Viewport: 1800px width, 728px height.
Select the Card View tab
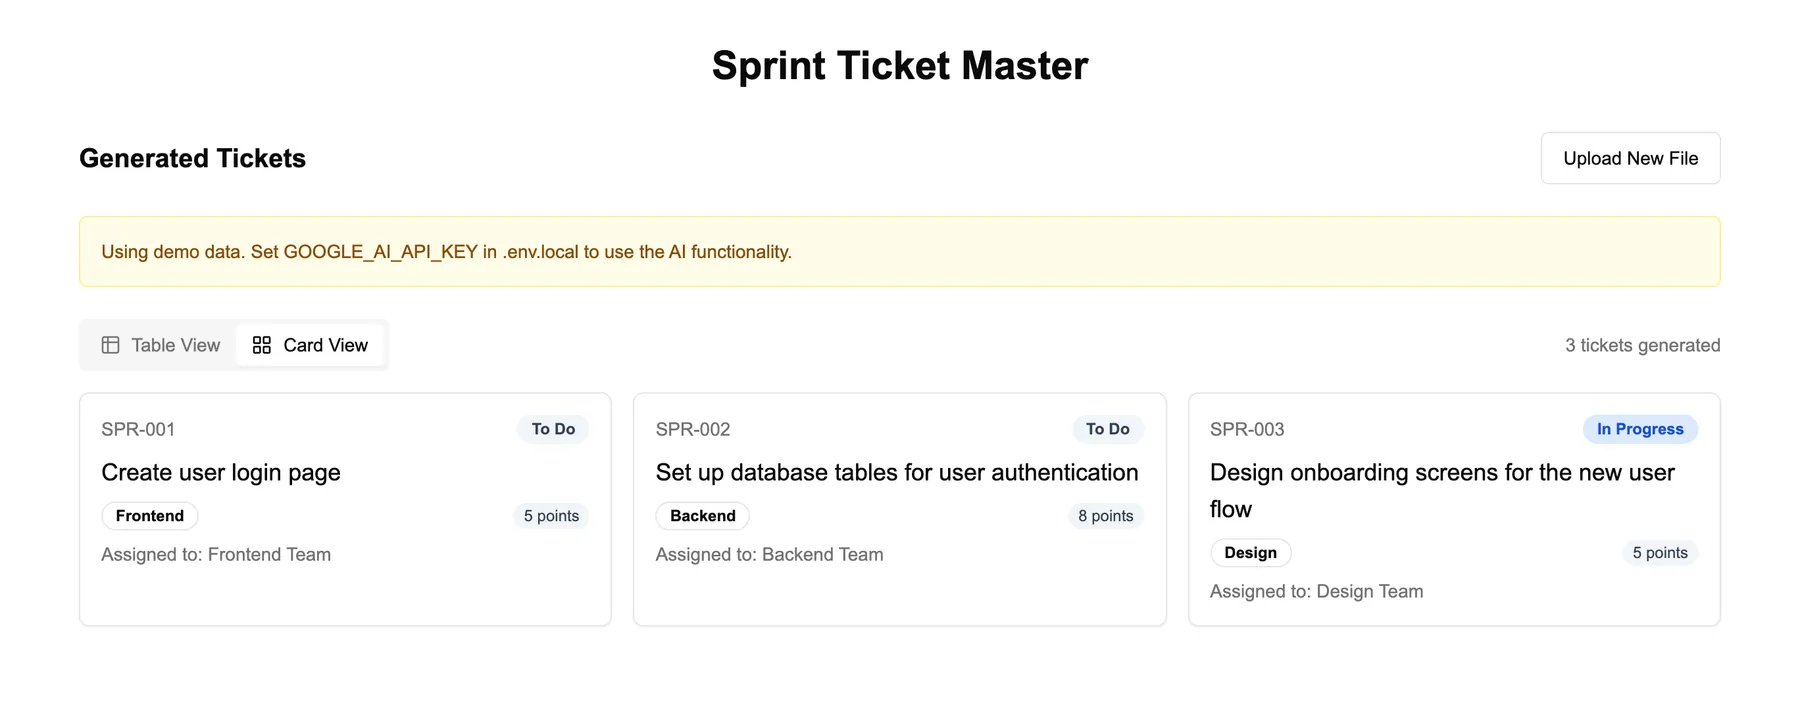[x=310, y=345]
